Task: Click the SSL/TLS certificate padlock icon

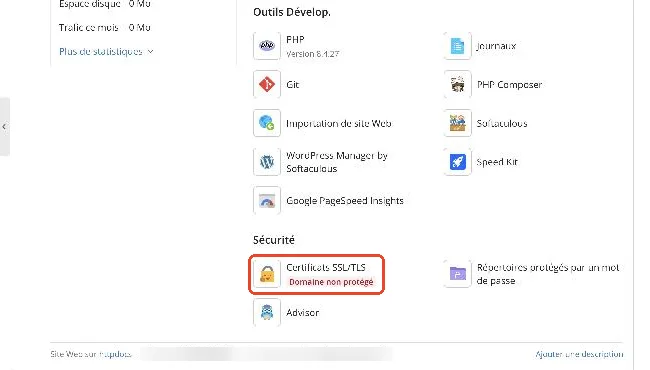Action: (x=267, y=274)
